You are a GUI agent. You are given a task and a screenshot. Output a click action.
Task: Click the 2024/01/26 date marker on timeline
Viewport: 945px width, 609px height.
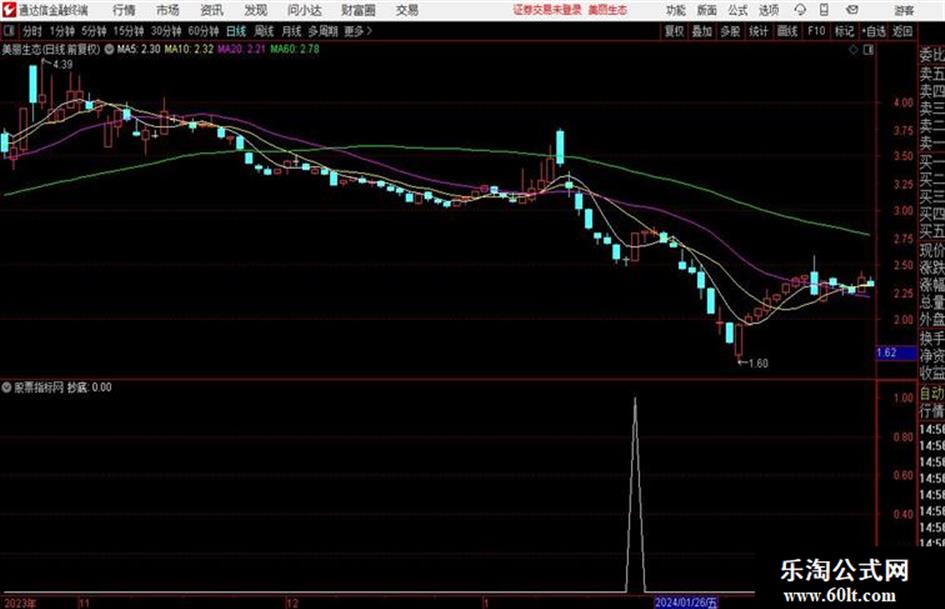click(686, 602)
